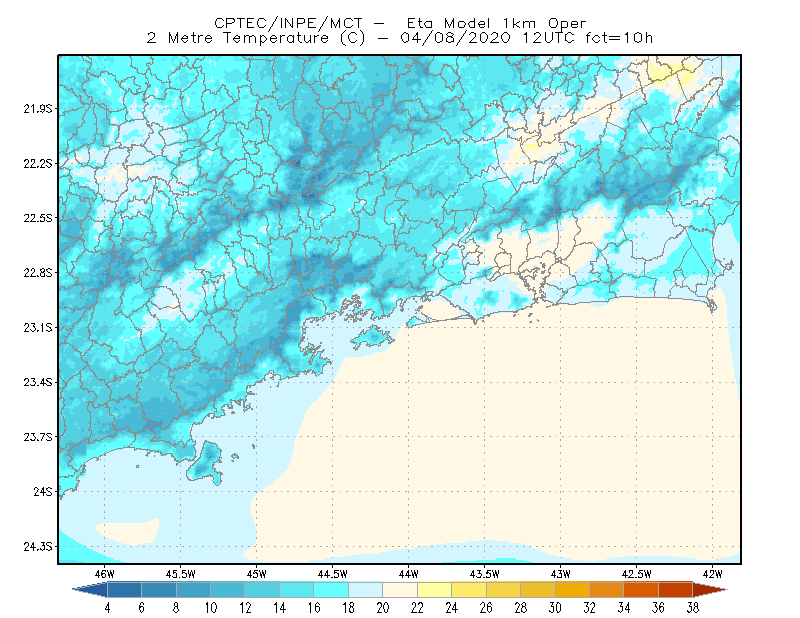Click the right dark red colorbar arrow
Image resolution: width=800 pixels, height=618 pixels.
coord(710,590)
